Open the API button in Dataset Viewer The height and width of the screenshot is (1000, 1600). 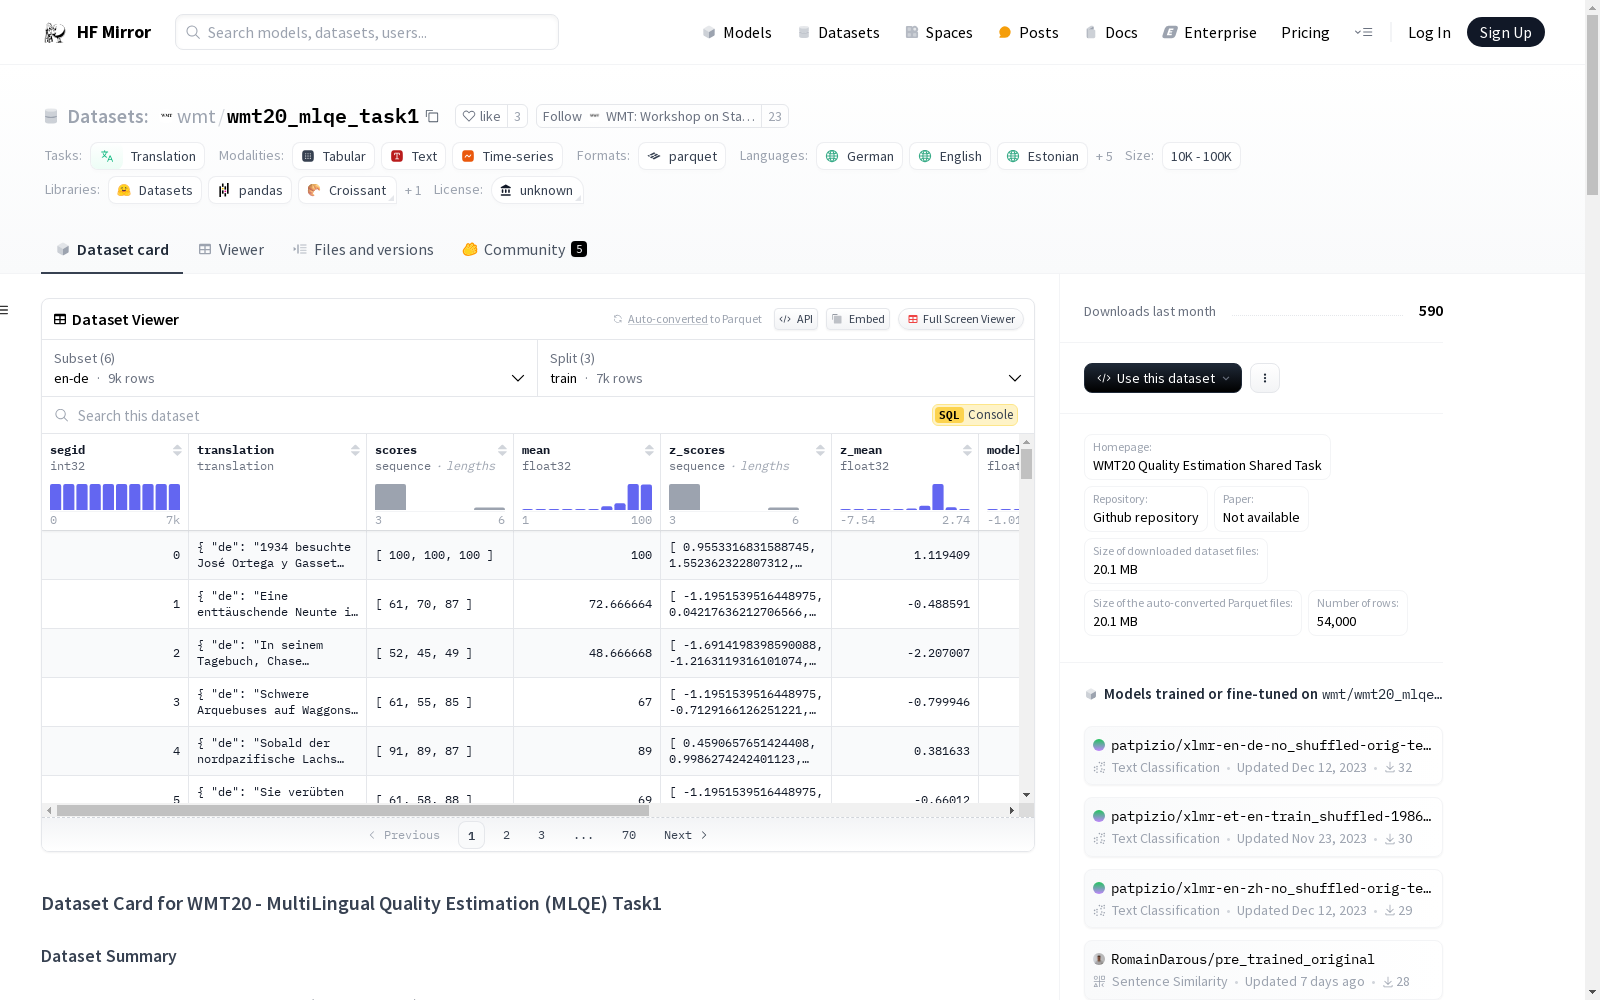[796, 319]
